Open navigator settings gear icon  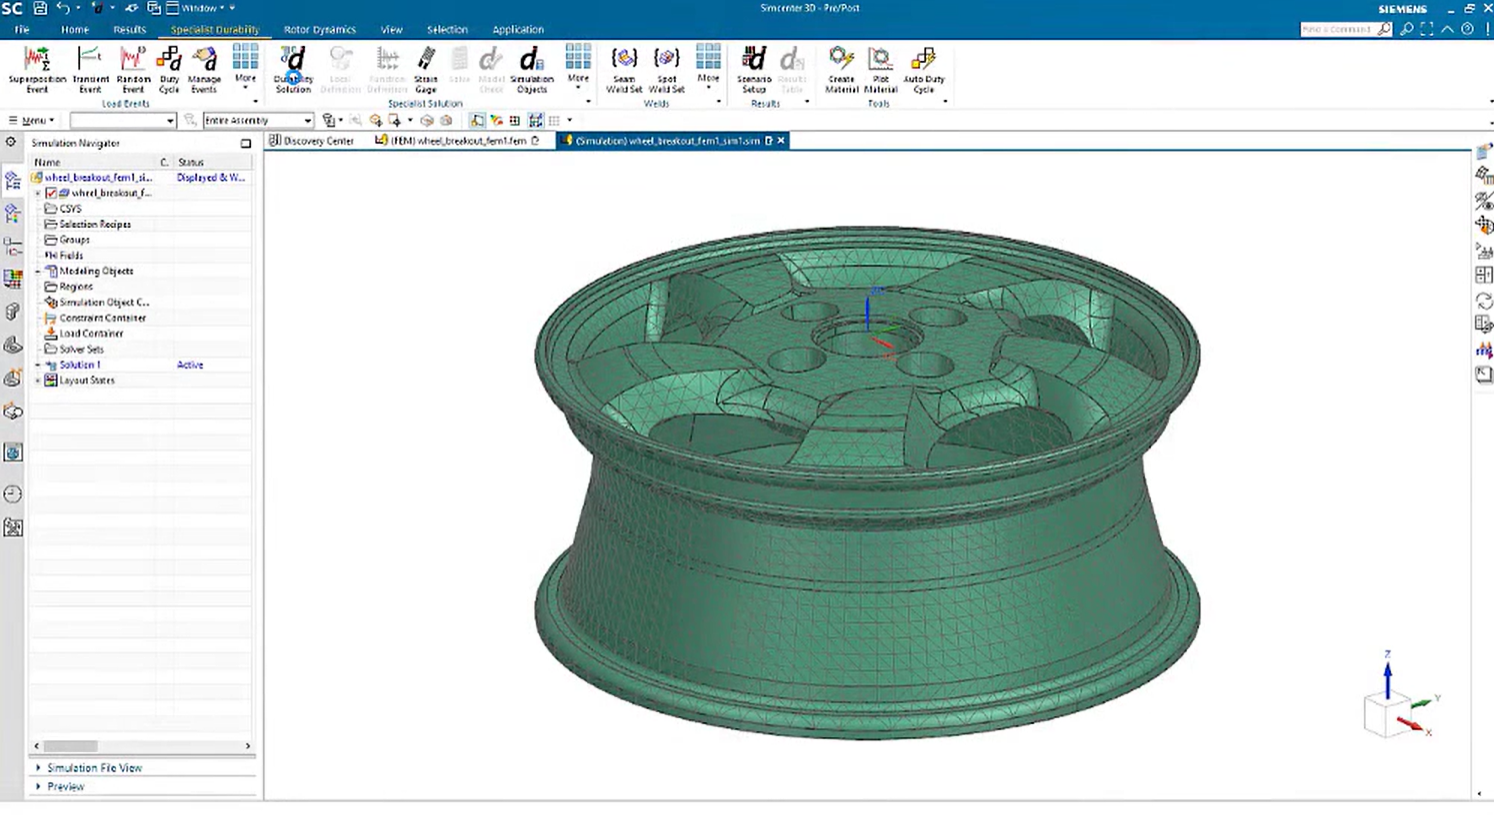(x=11, y=142)
